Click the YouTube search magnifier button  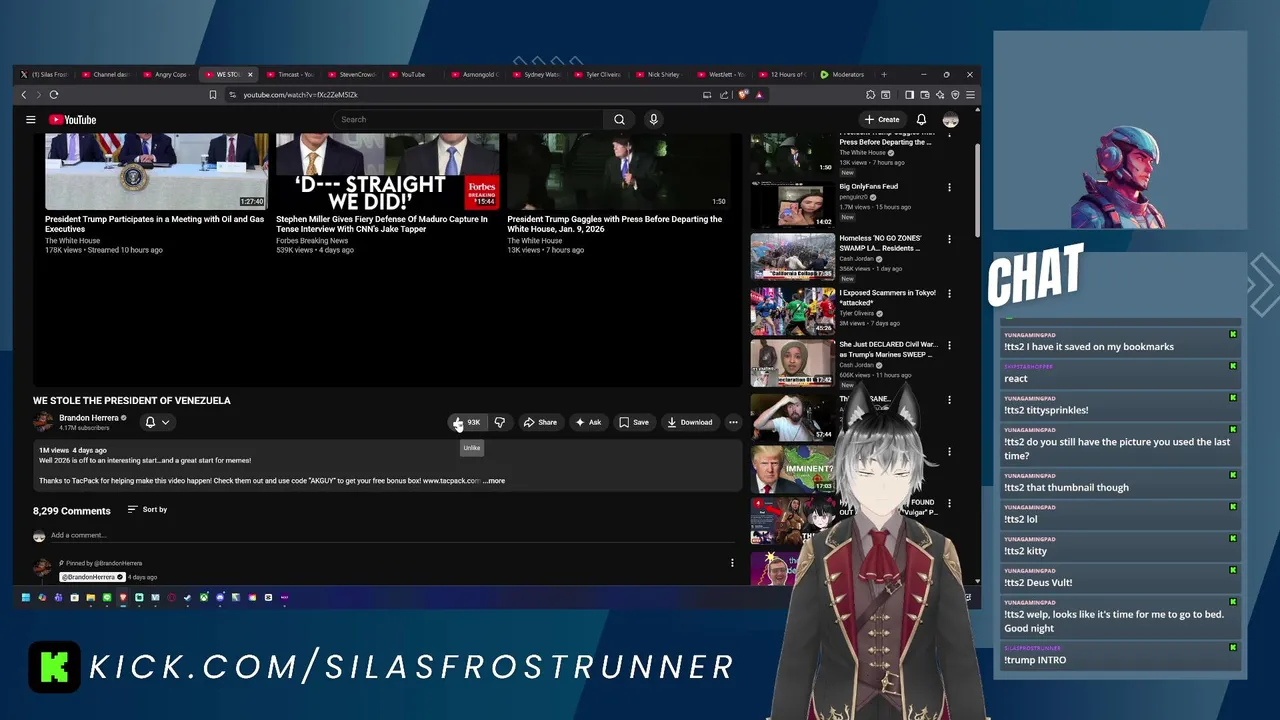(x=619, y=120)
